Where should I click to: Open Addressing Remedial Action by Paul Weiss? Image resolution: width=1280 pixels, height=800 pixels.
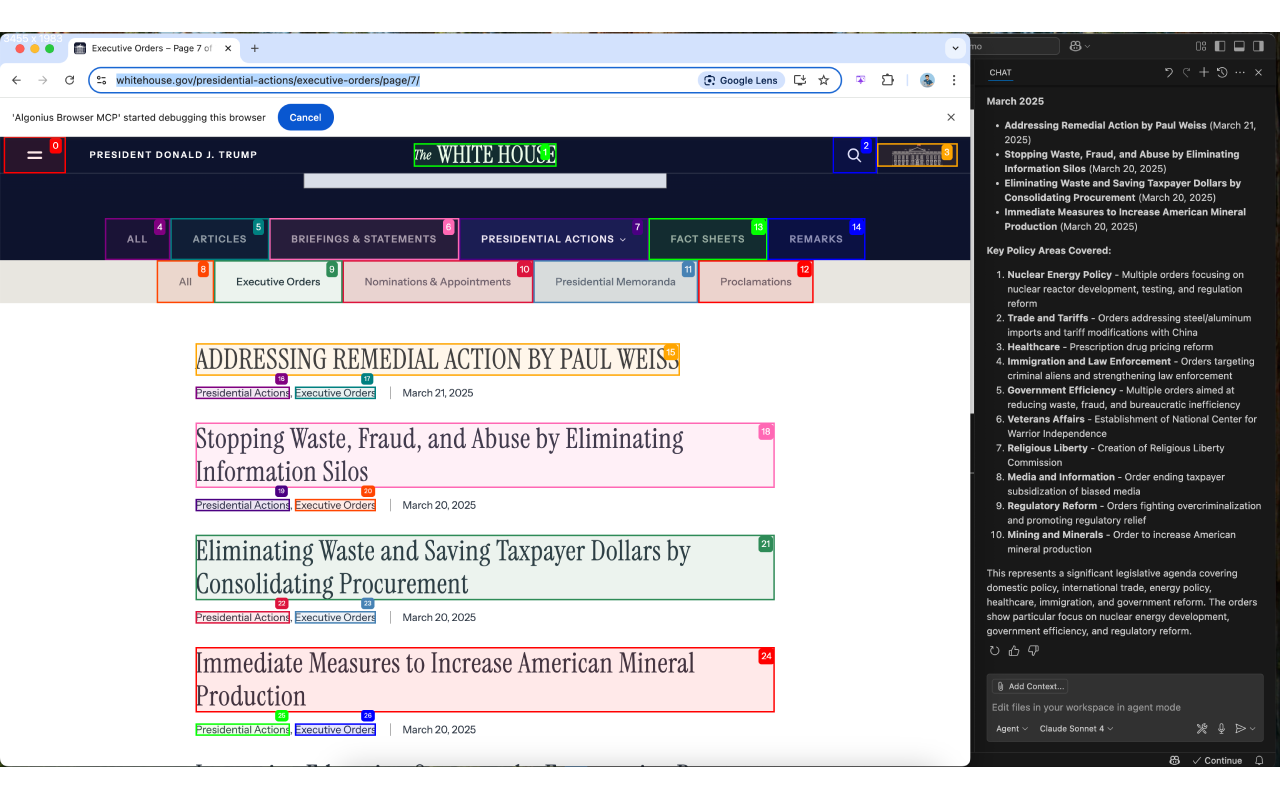(437, 359)
